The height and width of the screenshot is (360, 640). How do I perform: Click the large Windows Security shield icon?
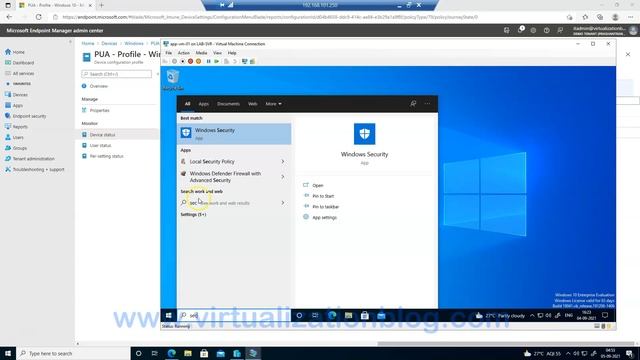(364, 134)
